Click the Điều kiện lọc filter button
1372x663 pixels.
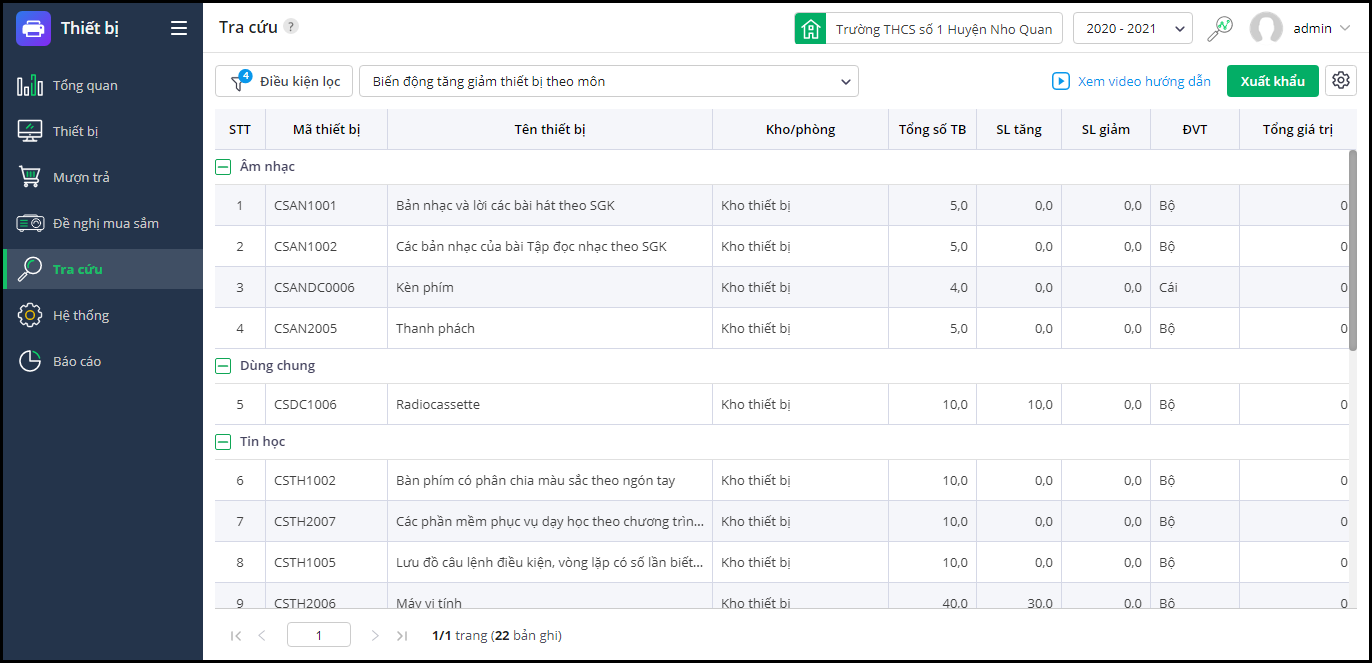pos(284,81)
